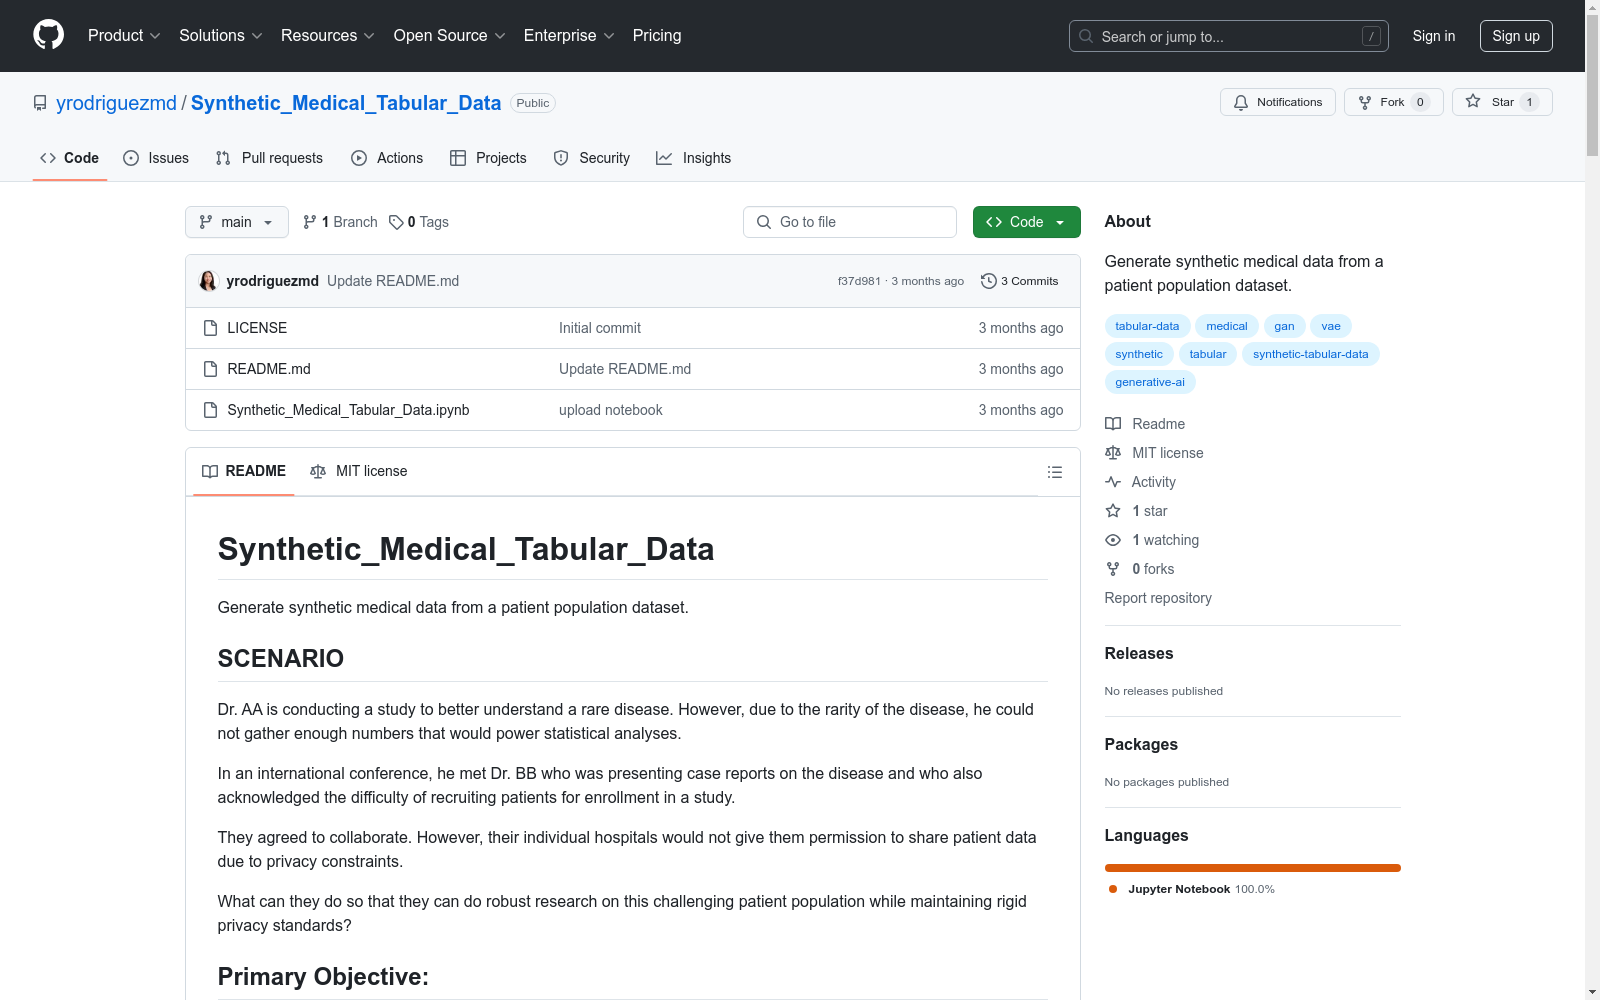Click the book icon beside Readme in About

point(1113,424)
